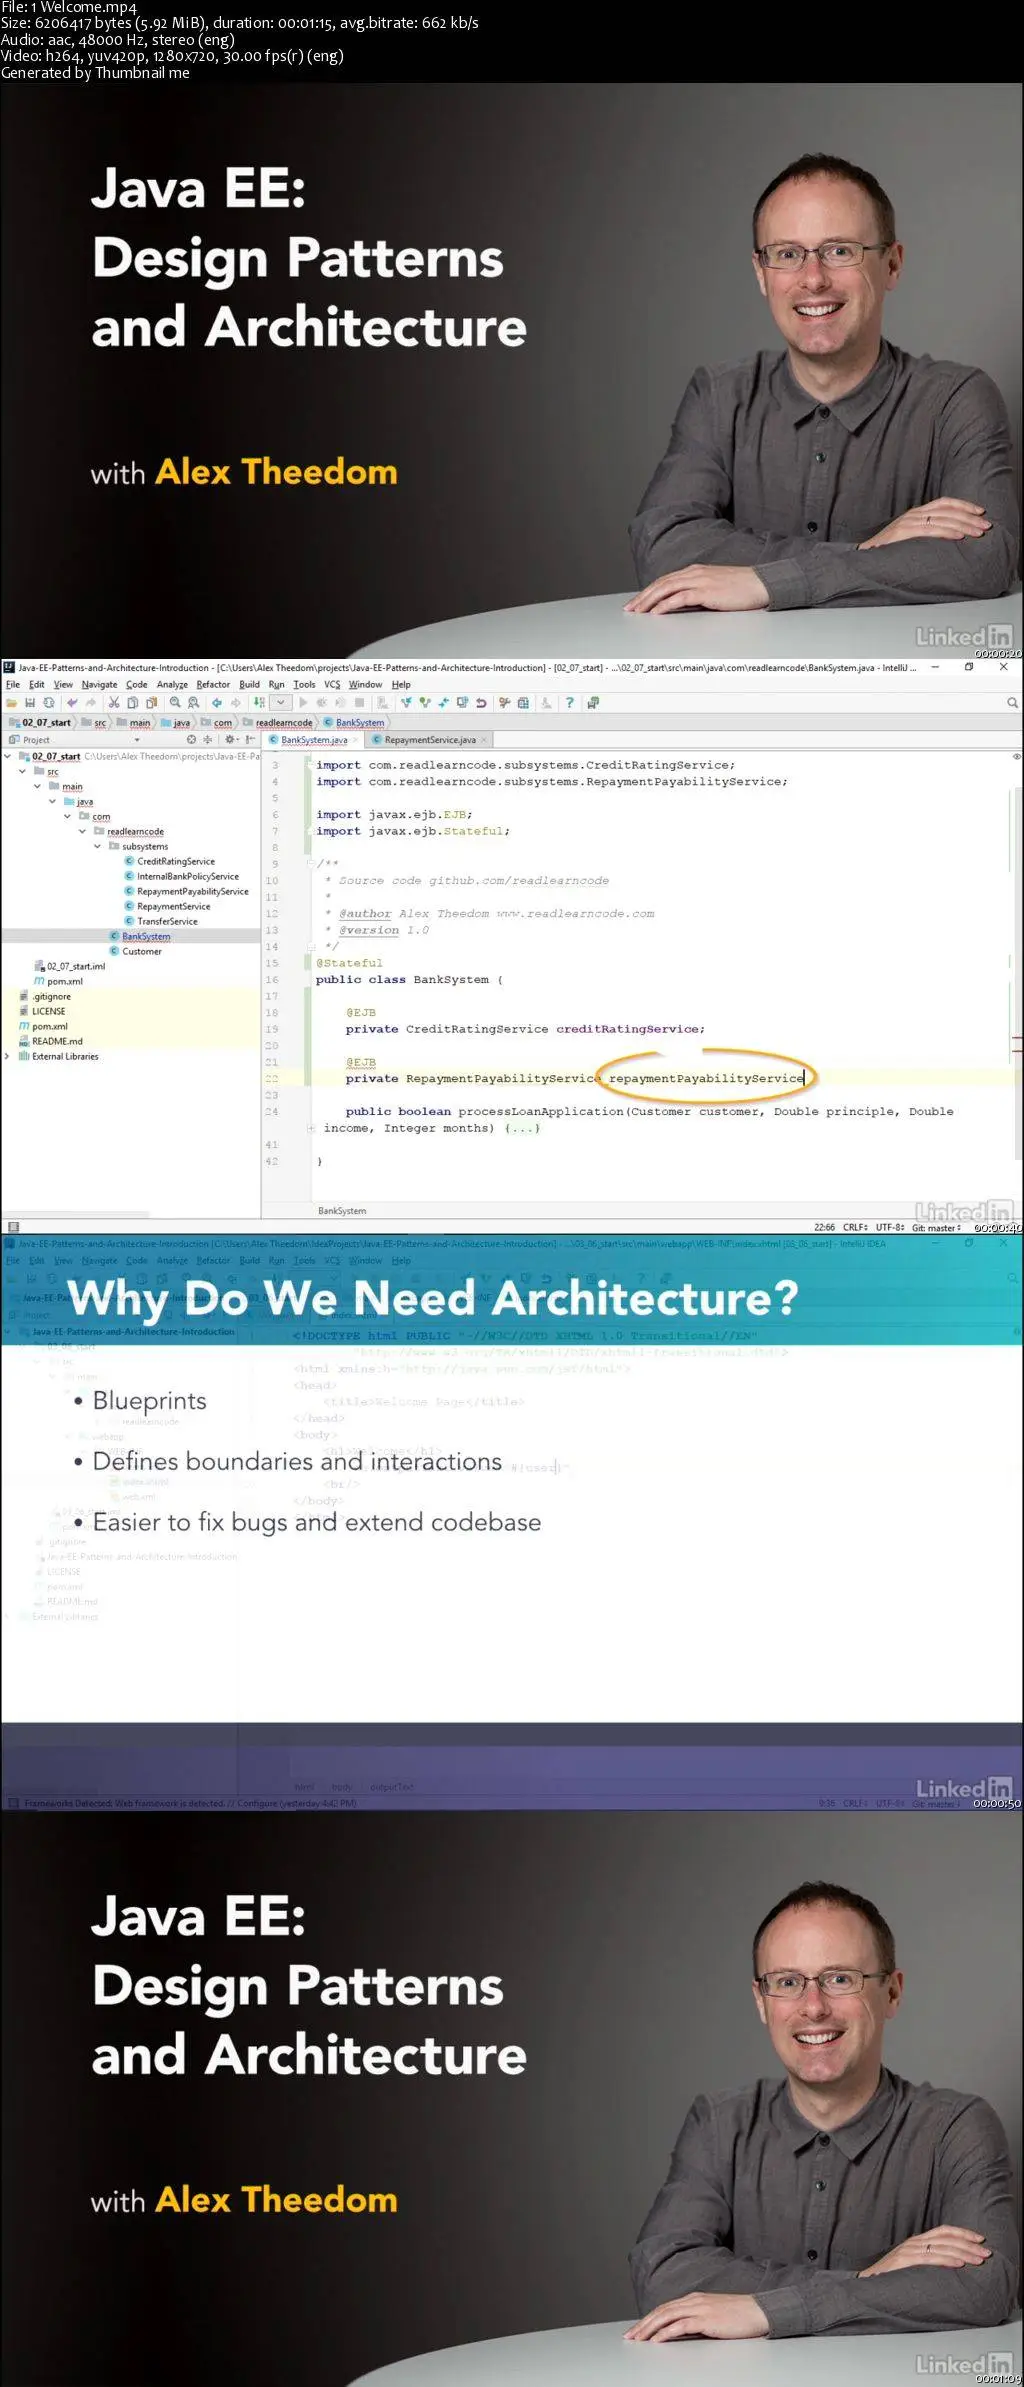Click the CRLF line separator item

[856, 1227]
